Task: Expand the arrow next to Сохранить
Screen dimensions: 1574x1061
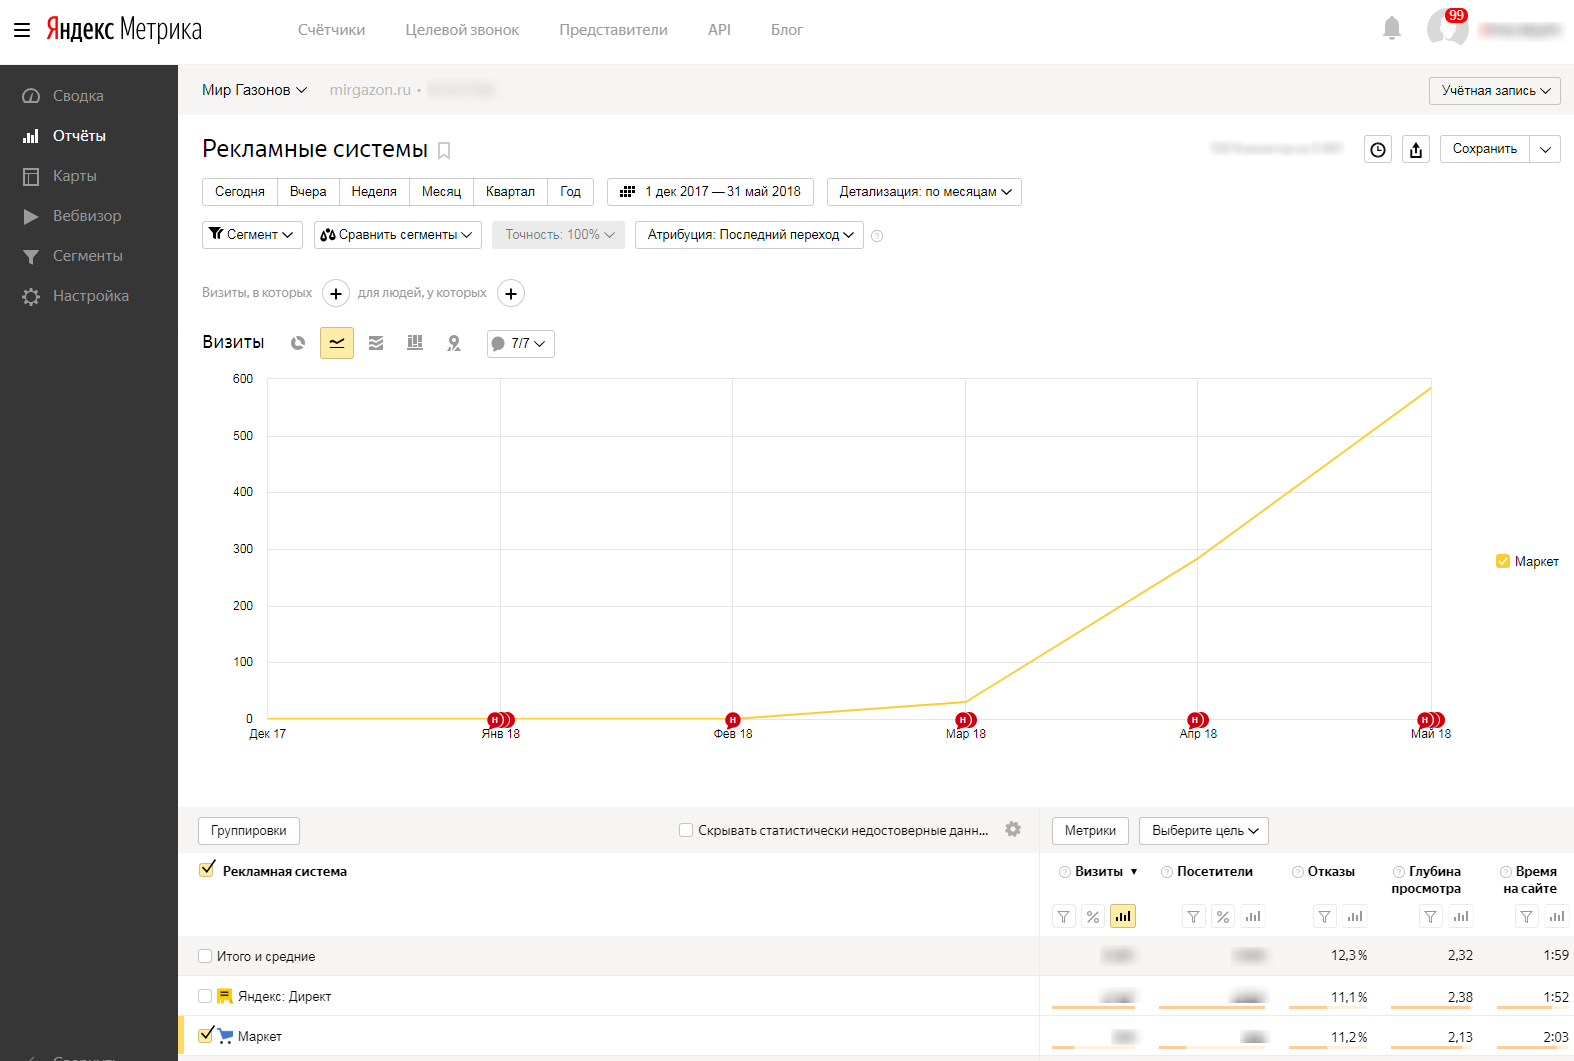Action: pos(1546,149)
